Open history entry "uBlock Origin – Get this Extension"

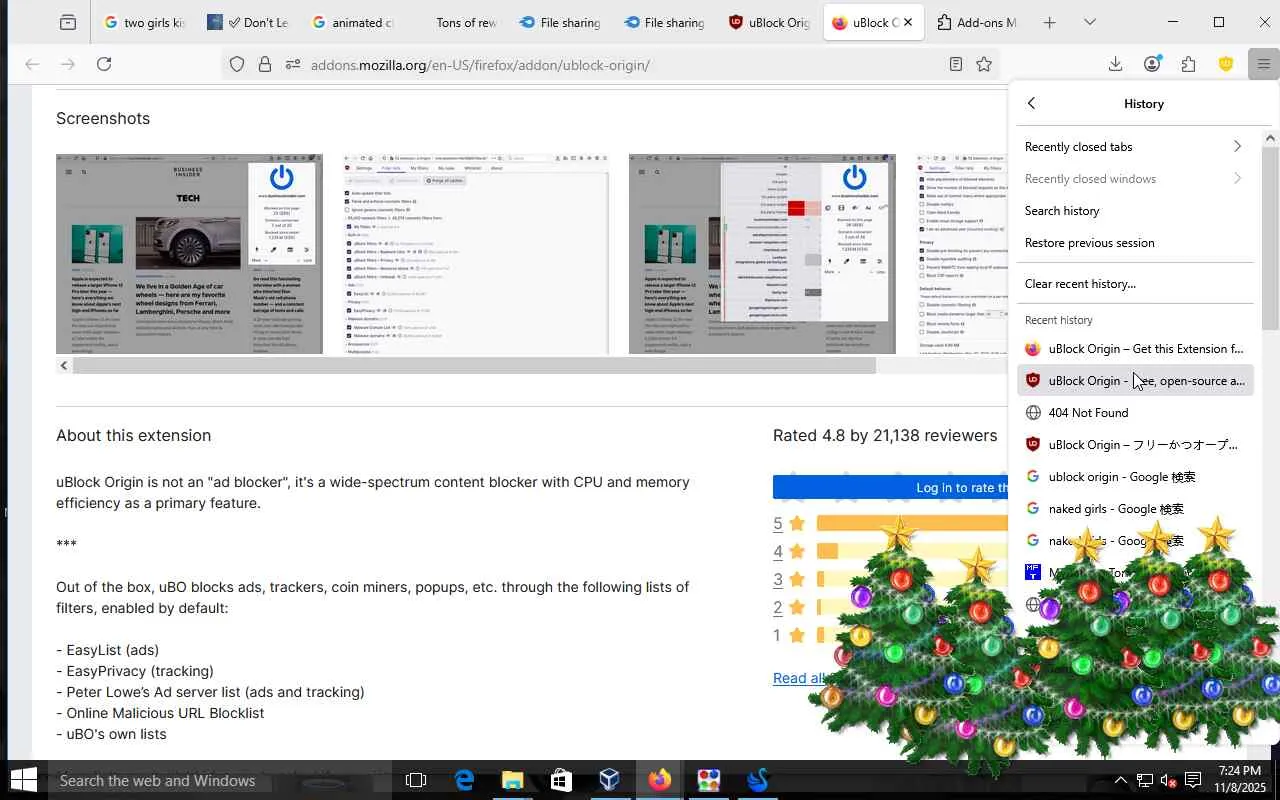pyautogui.click(x=1135, y=349)
